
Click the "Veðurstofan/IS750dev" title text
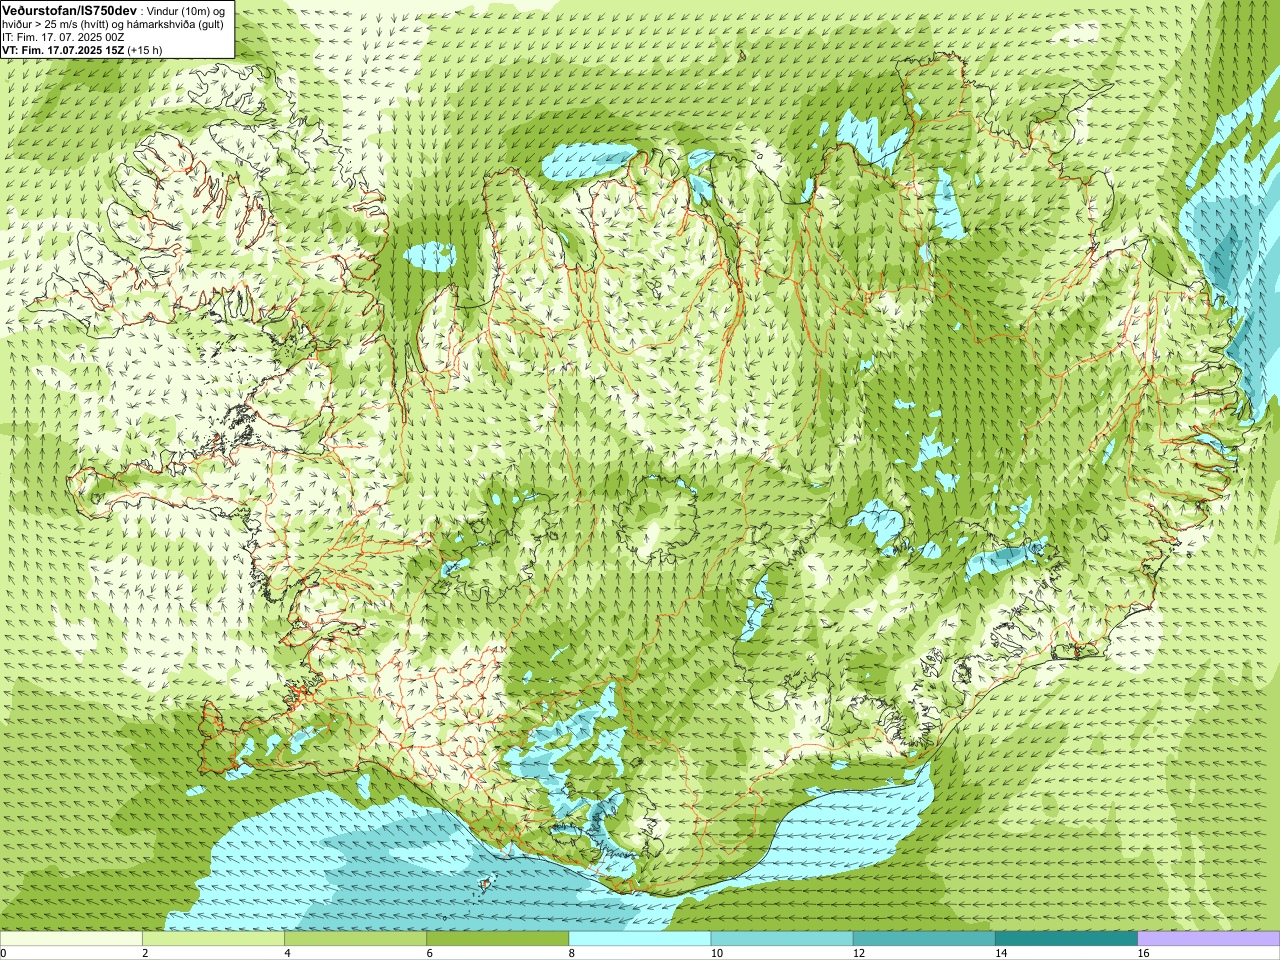coord(69,10)
